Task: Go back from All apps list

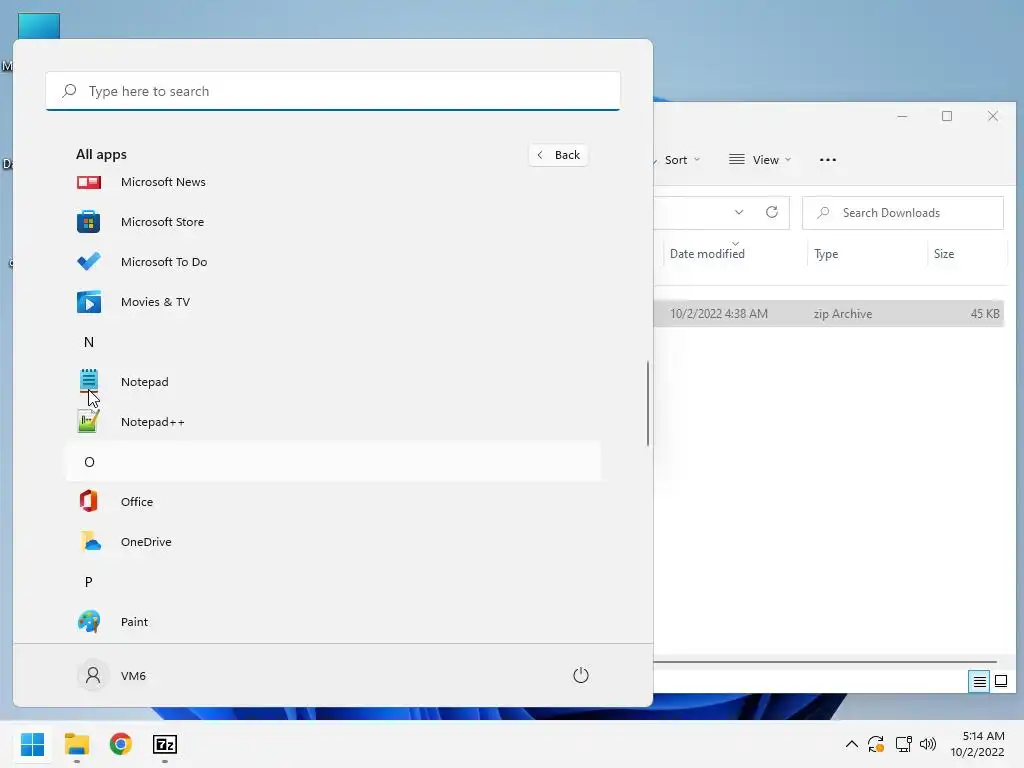Action: click(x=558, y=155)
